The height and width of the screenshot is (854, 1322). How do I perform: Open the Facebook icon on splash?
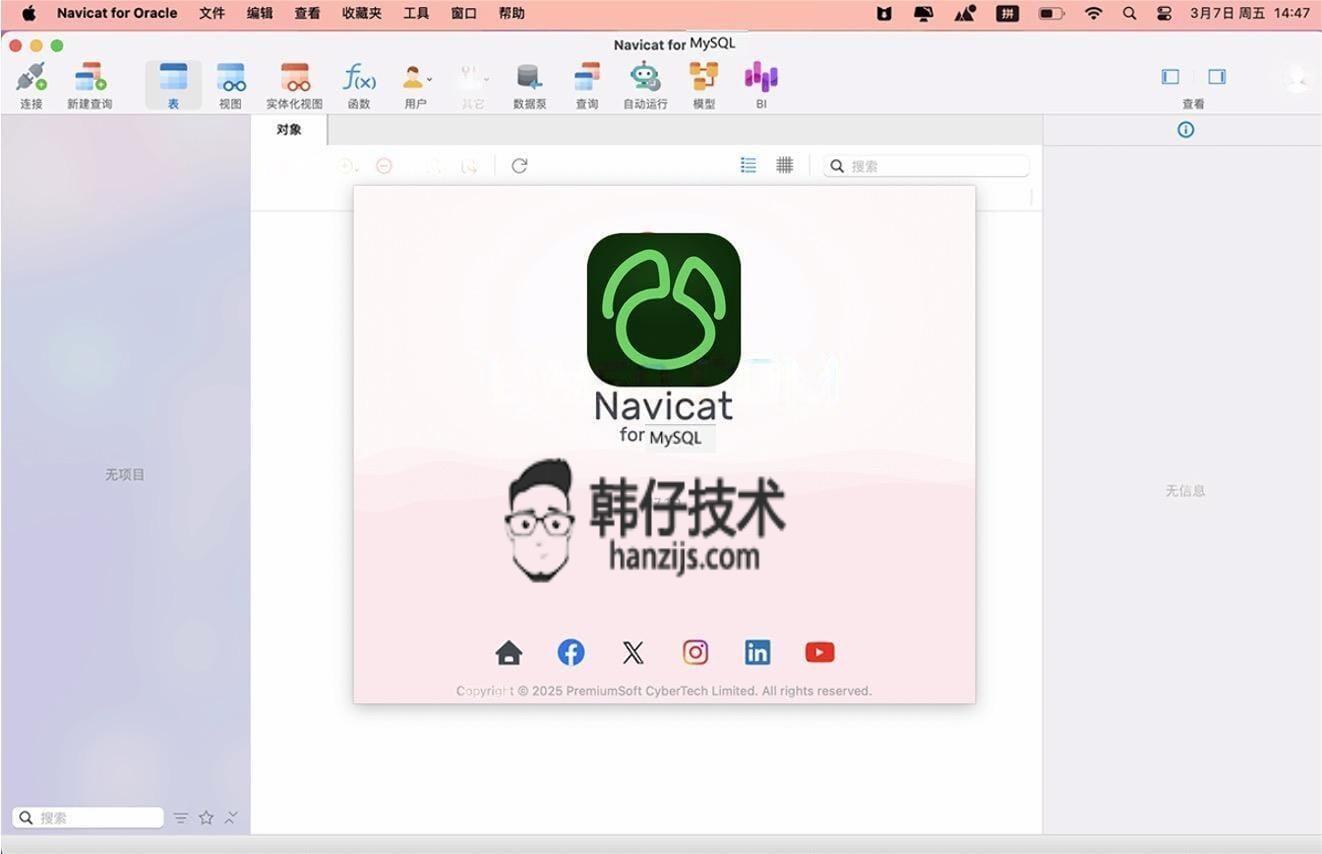click(x=571, y=652)
